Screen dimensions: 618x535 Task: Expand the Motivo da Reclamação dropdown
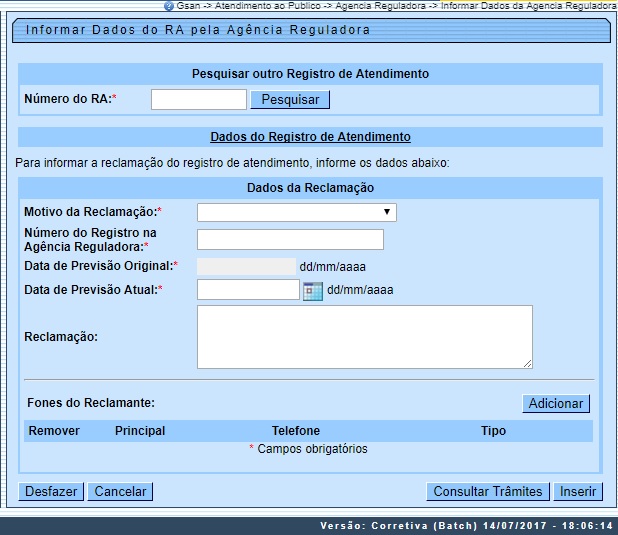[x=296, y=212]
